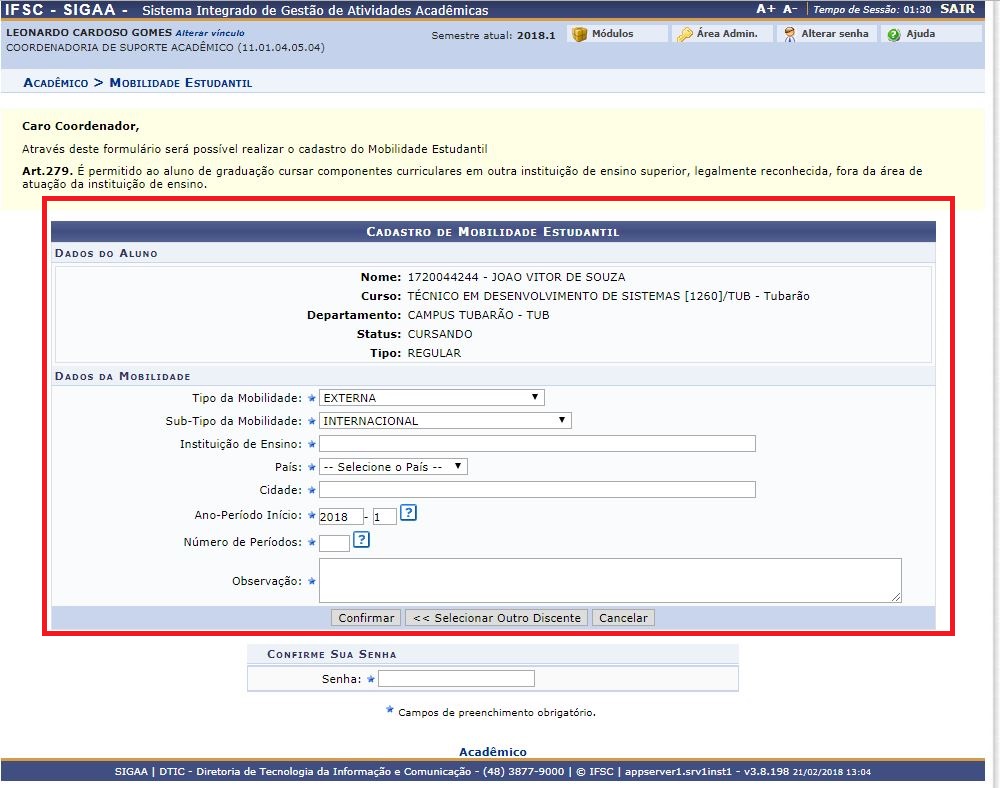Open Área Admin. with key icon
The image size is (1000, 788).
684,34
